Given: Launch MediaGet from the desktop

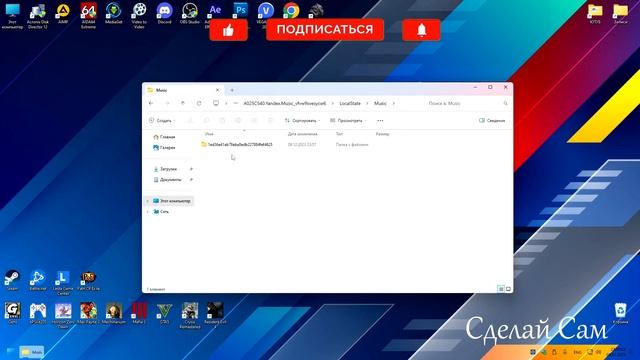Looking at the screenshot, I should (x=113, y=14).
